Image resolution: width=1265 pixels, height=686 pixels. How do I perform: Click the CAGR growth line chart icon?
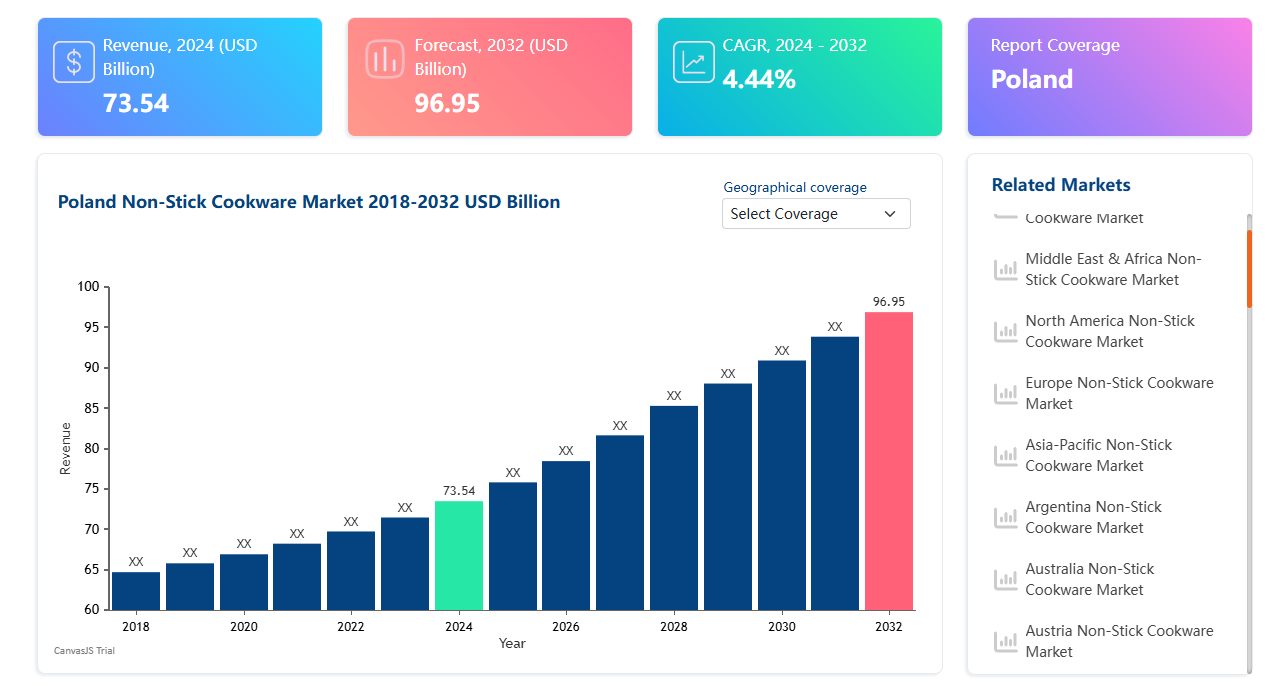tap(693, 61)
